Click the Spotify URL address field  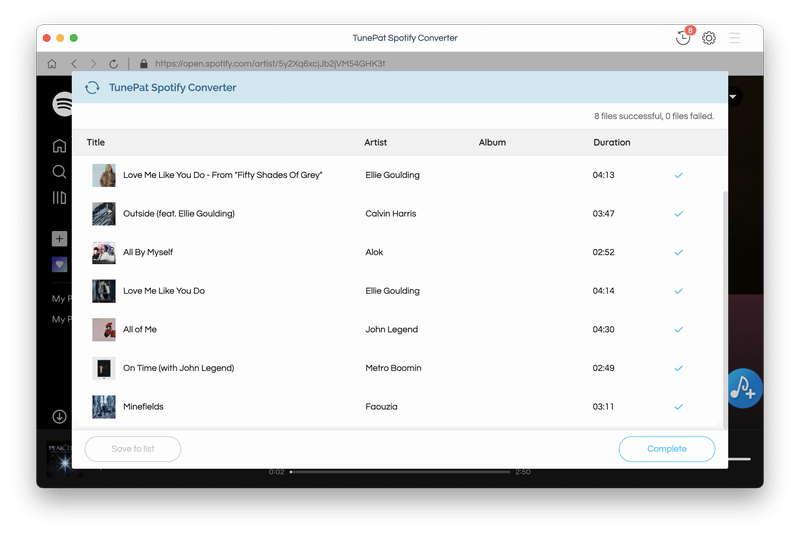click(270, 64)
